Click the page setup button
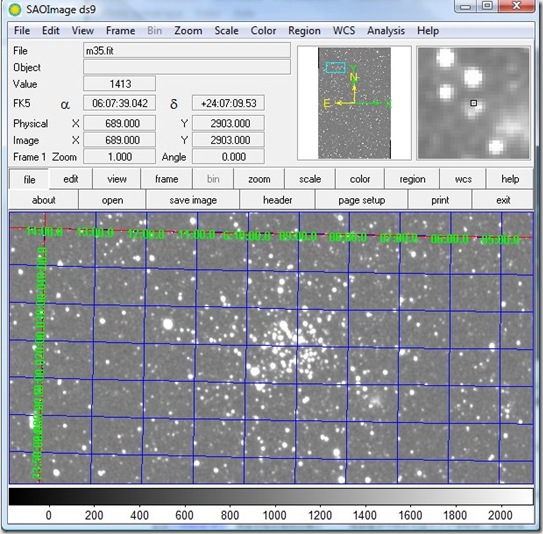 pos(362,200)
